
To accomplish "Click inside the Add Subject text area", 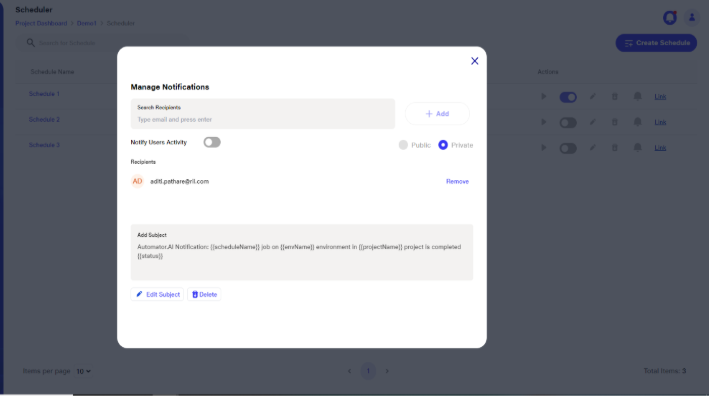I will coord(302,252).
